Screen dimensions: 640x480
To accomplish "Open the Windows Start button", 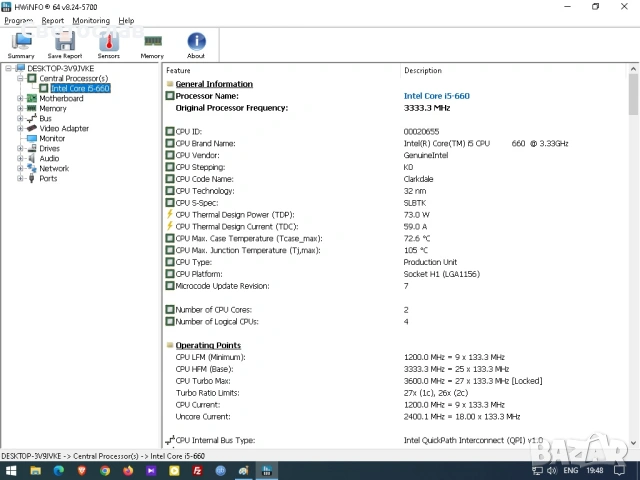I will click(x=11, y=471).
